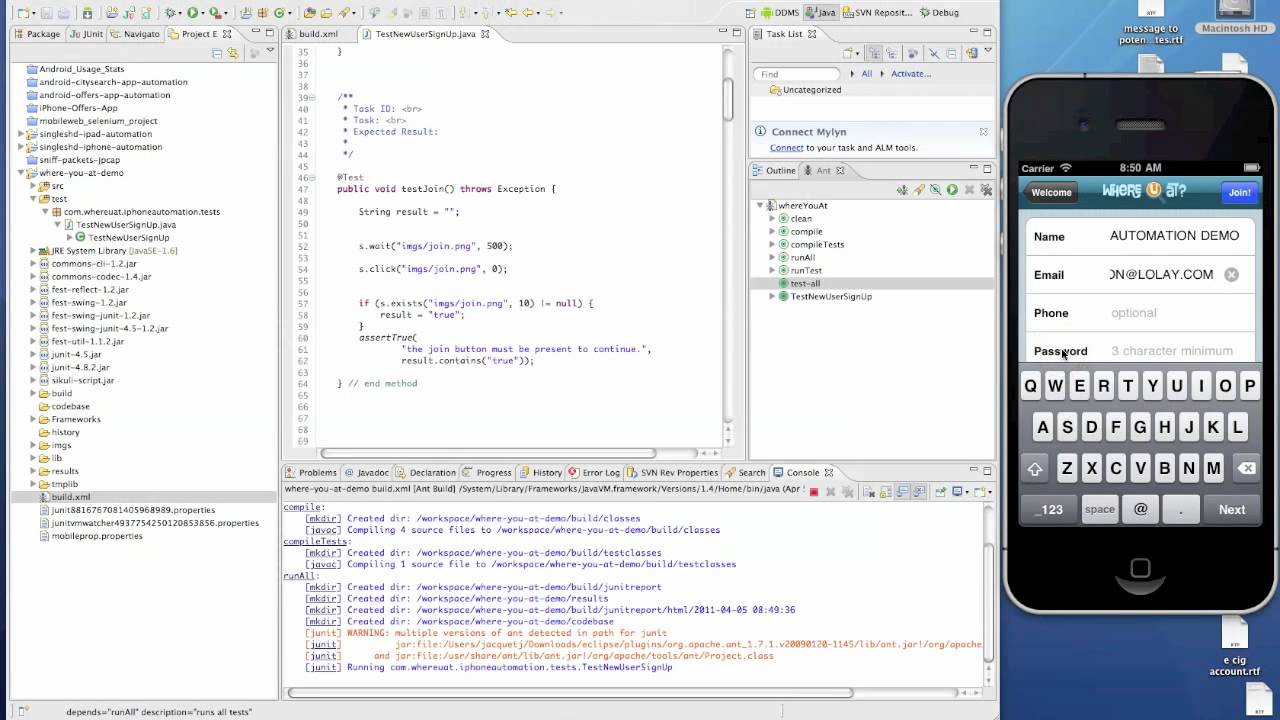Click Add Buildfiles with Search icon in Ant view
The height and width of the screenshot is (720, 1280).
(x=919, y=189)
